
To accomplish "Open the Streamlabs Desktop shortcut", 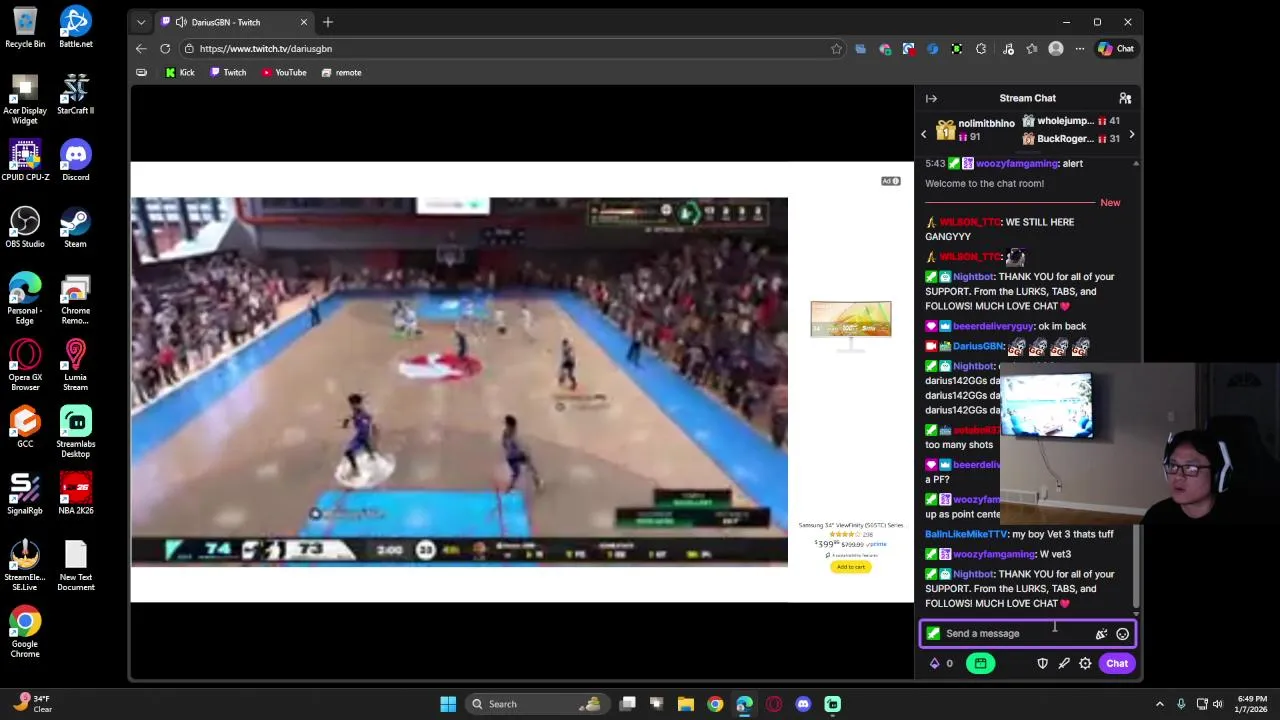I will [75, 432].
